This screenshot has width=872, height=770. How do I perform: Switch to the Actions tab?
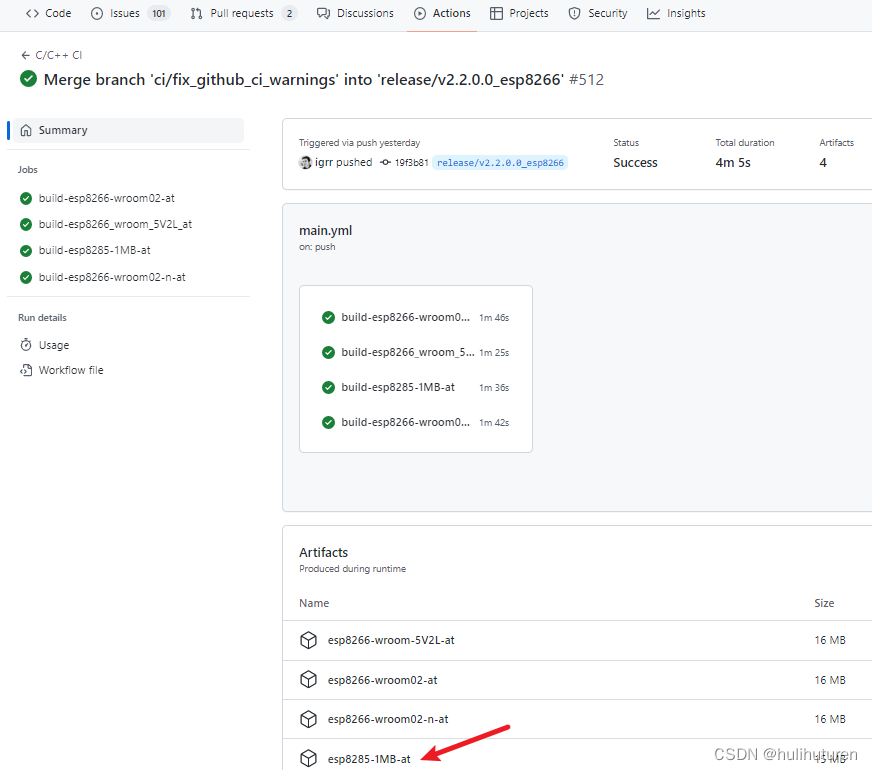[x=442, y=13]
